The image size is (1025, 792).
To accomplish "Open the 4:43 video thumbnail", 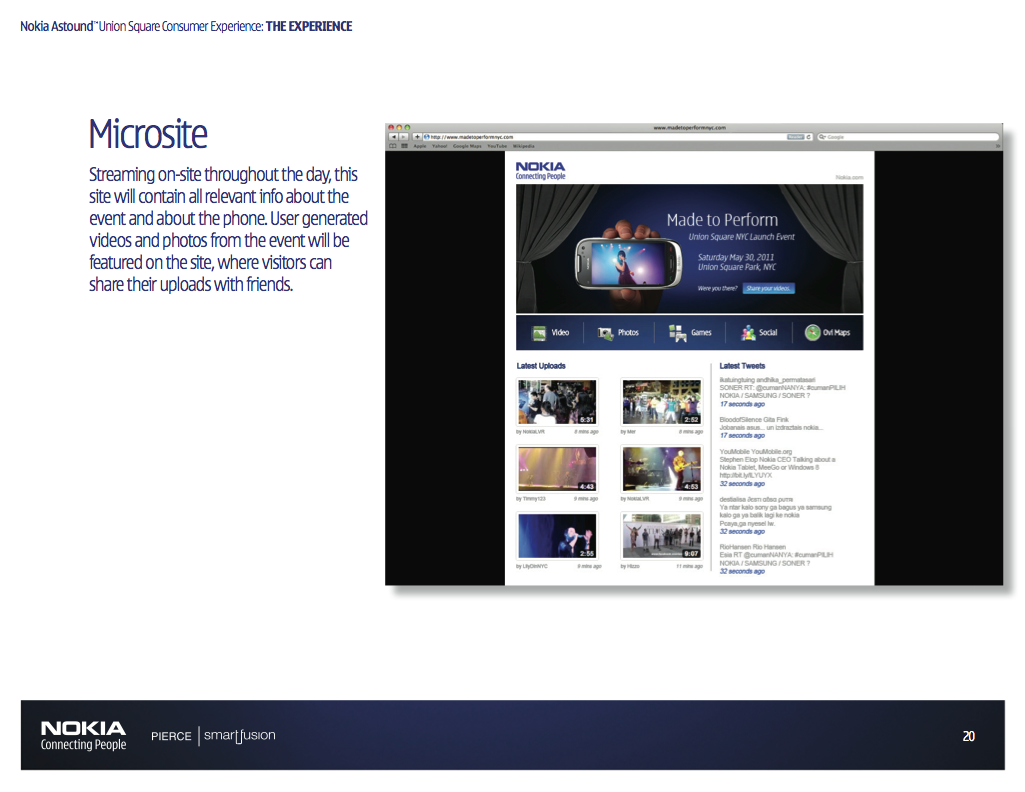I will (x=557, y=469).
